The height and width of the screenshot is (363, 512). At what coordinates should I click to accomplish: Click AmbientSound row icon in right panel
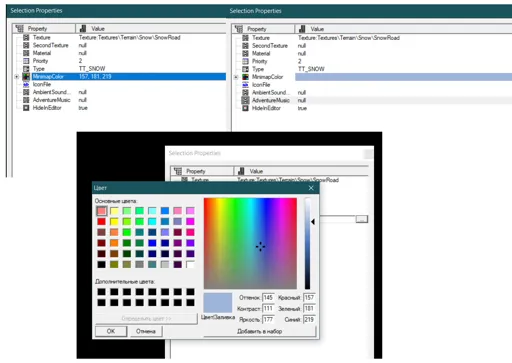click(245, 92)
